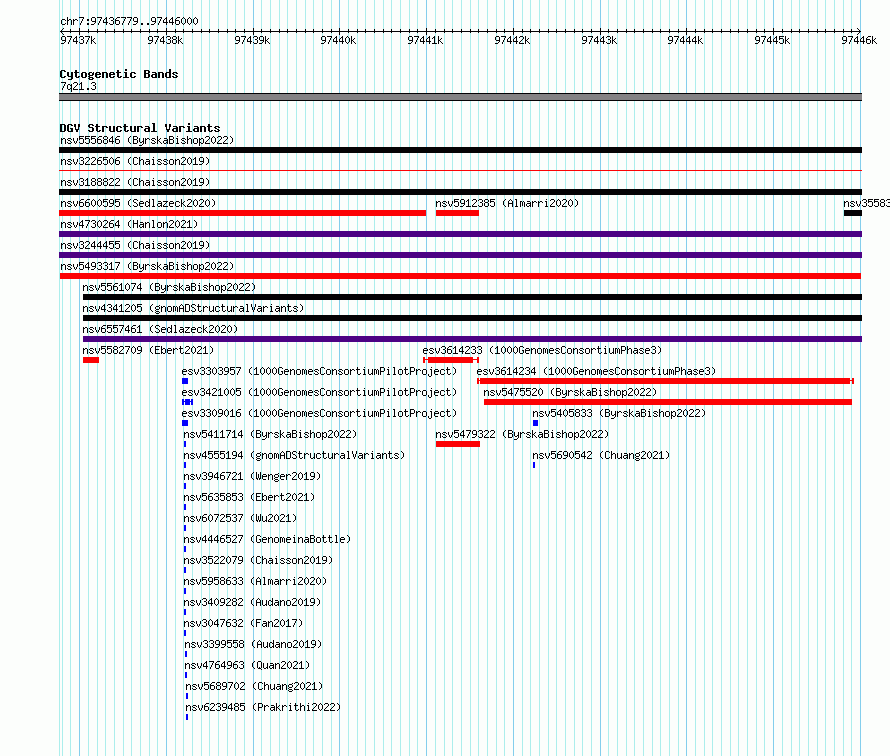Click the nsv6557461 (Sedlazeck2020) purple bar
Screen dimensions: 890x756
[x=472, y=339]
